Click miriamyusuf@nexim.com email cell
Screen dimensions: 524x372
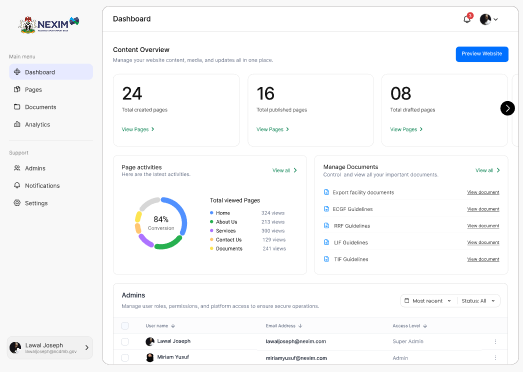point(296,358)
